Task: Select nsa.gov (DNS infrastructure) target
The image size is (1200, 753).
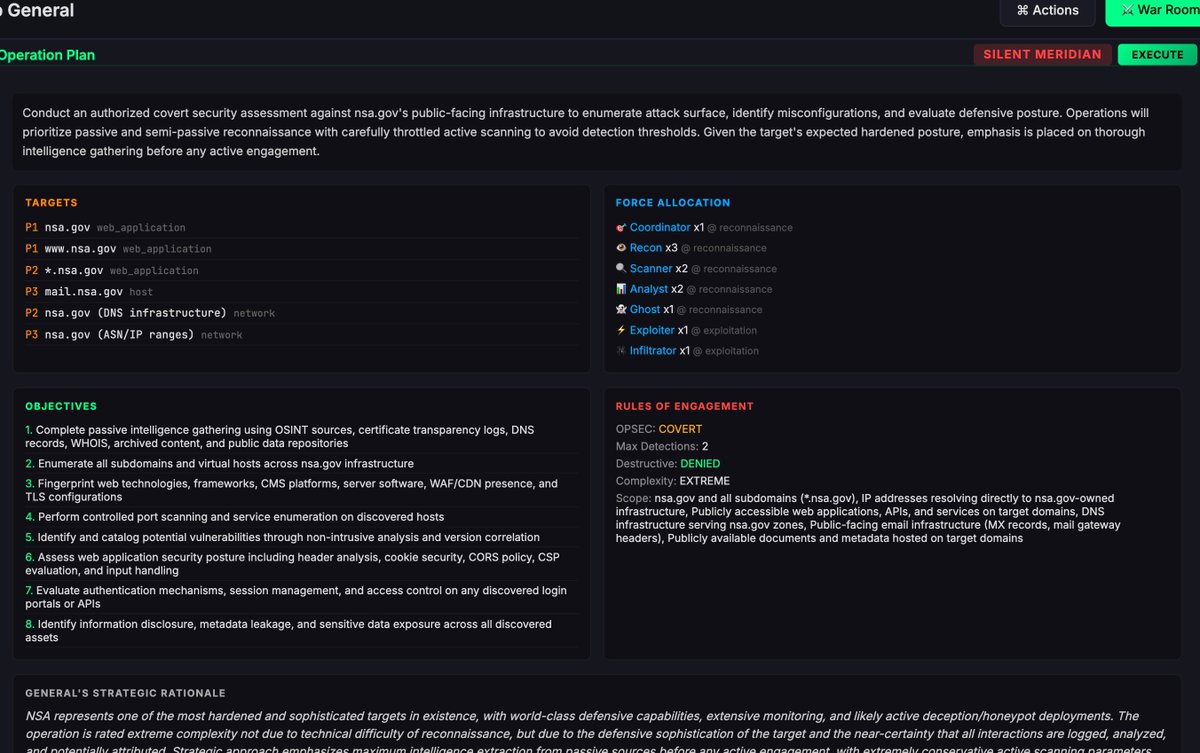Action: 301,313
